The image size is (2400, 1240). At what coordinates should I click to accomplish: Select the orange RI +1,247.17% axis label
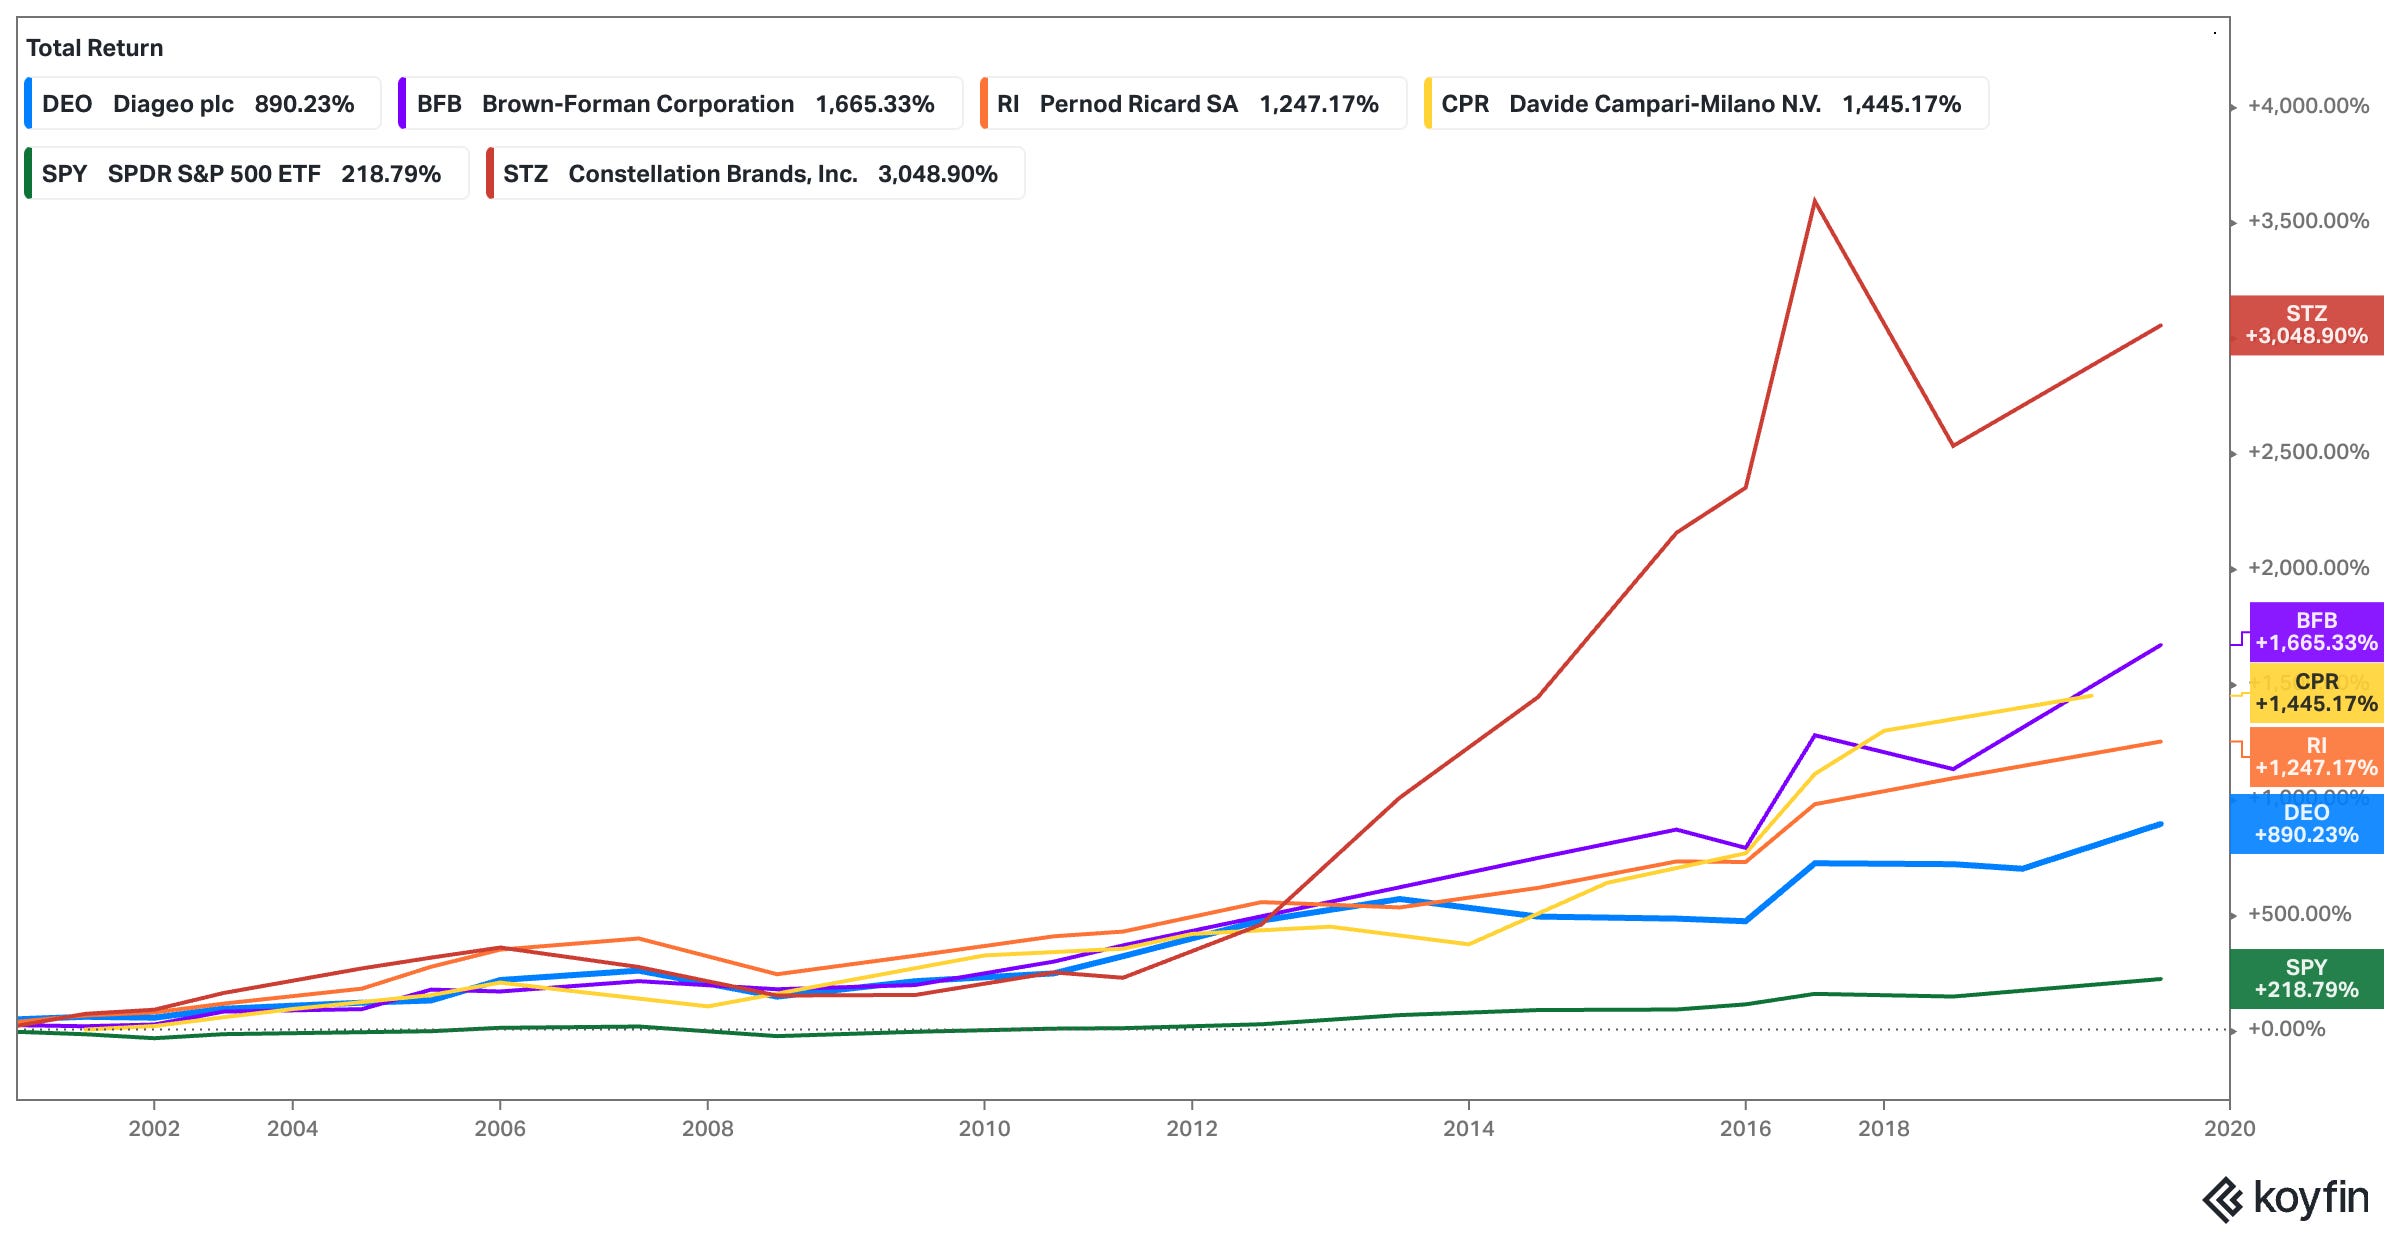(x=2316, y=757)
